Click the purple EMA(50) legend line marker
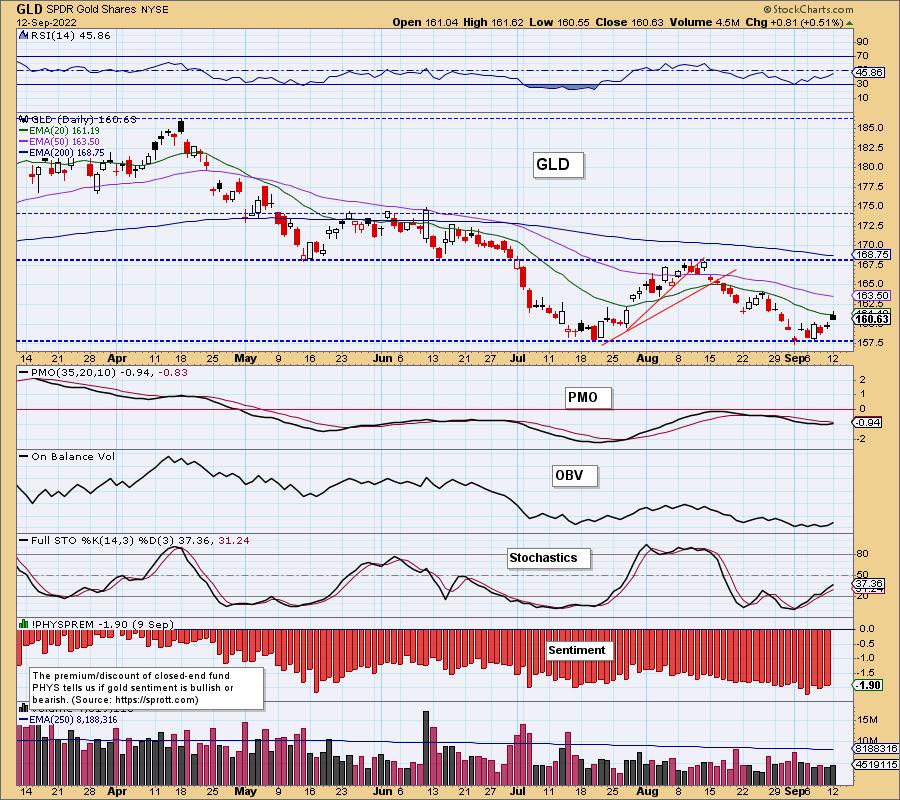 point(24,142)
